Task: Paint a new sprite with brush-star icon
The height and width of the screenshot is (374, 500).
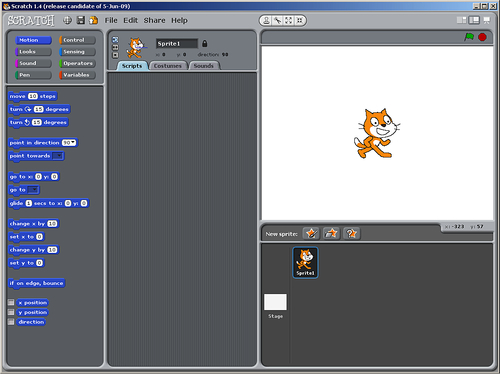Action: click(311, 233)
